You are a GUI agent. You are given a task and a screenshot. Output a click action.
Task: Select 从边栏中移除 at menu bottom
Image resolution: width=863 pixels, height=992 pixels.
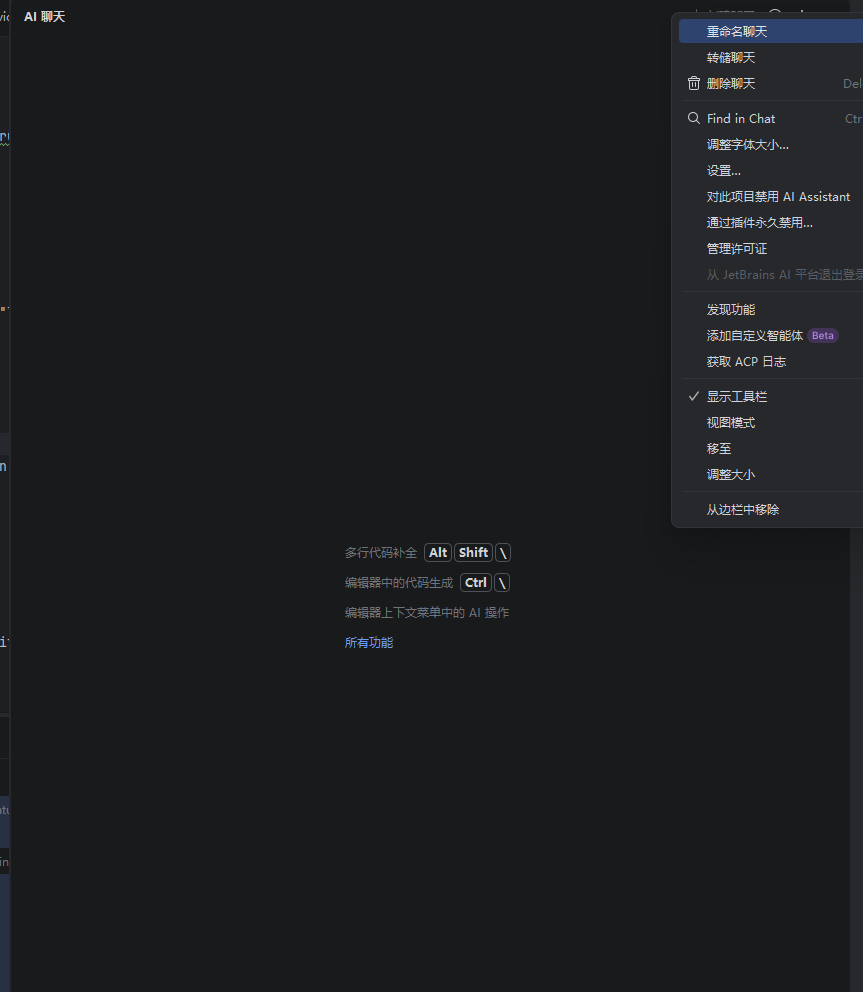743,510
